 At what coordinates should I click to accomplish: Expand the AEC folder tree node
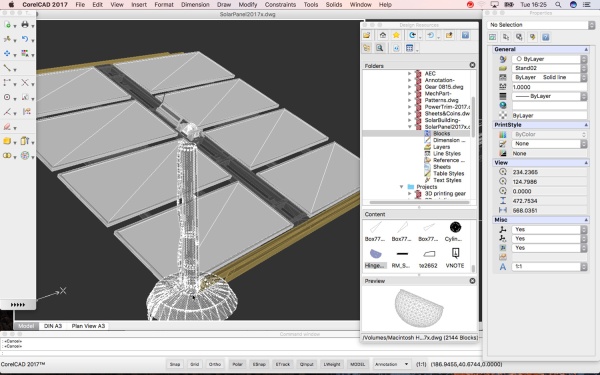410,73
